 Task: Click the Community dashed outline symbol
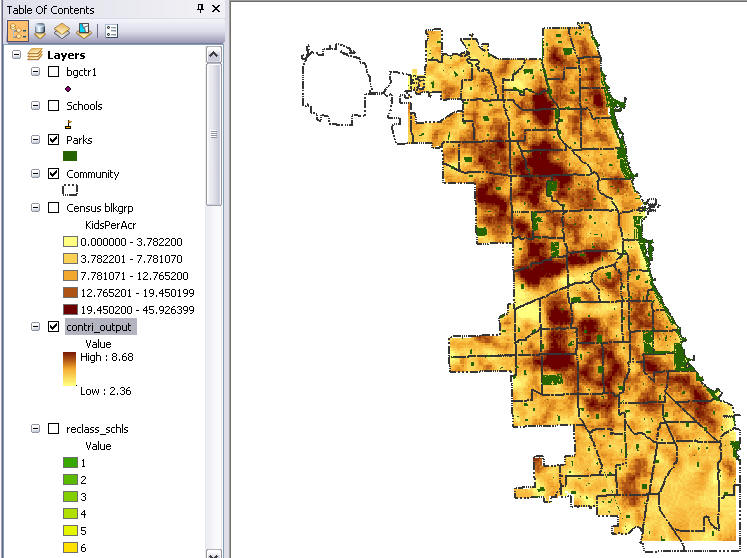coord(70,190)
